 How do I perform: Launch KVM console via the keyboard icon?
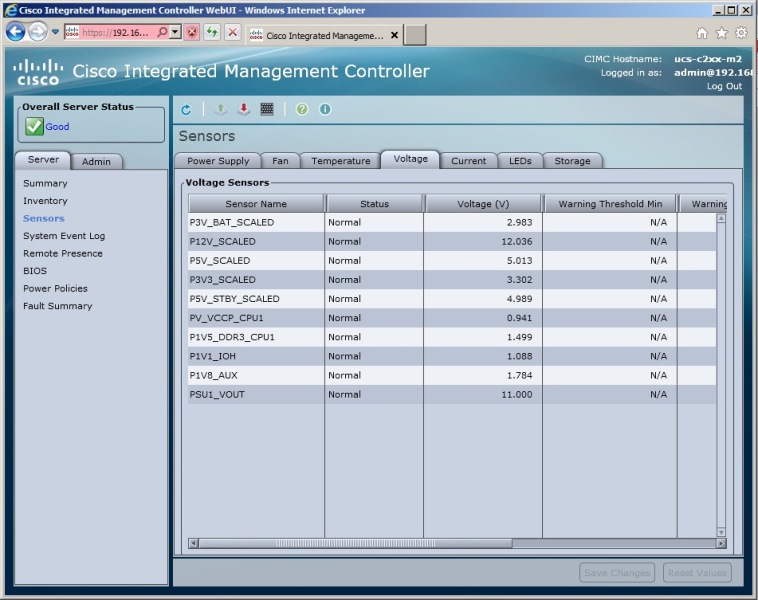(x=267, y=109)
